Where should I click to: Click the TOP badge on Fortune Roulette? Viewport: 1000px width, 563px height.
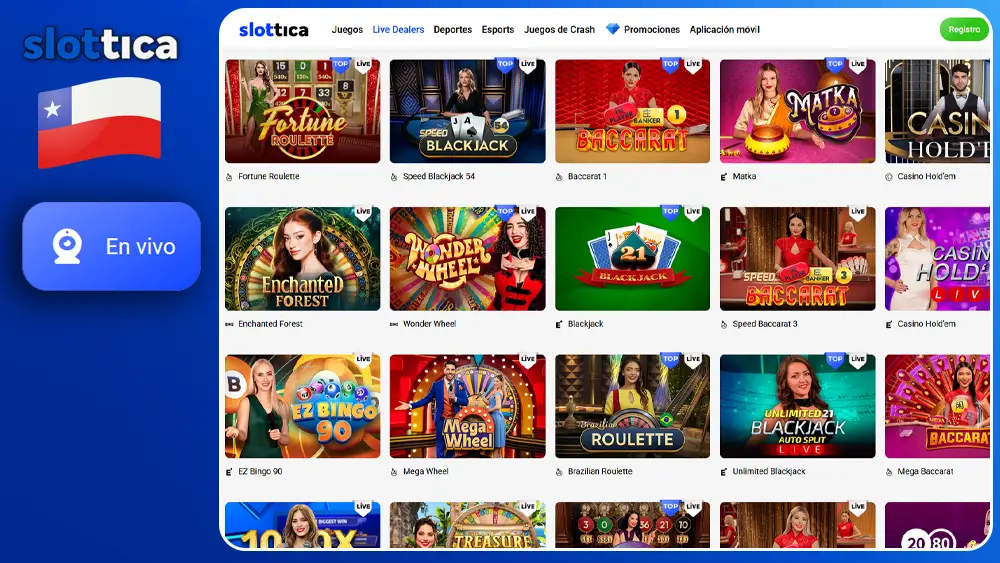pyautogui.click(x=341, y=64)
